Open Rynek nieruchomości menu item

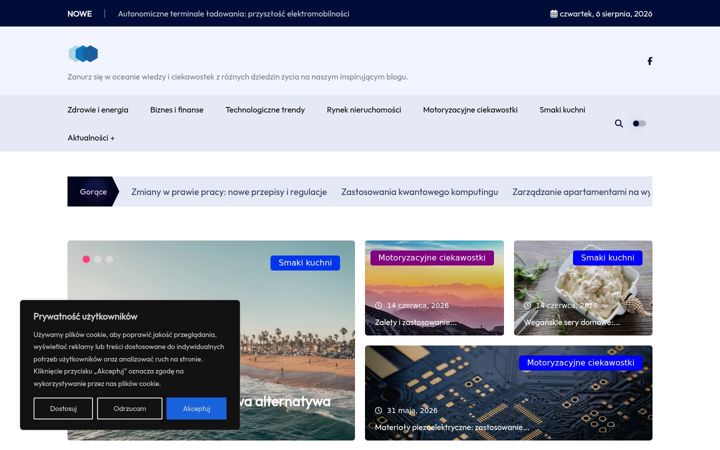(x=364, y=110)
